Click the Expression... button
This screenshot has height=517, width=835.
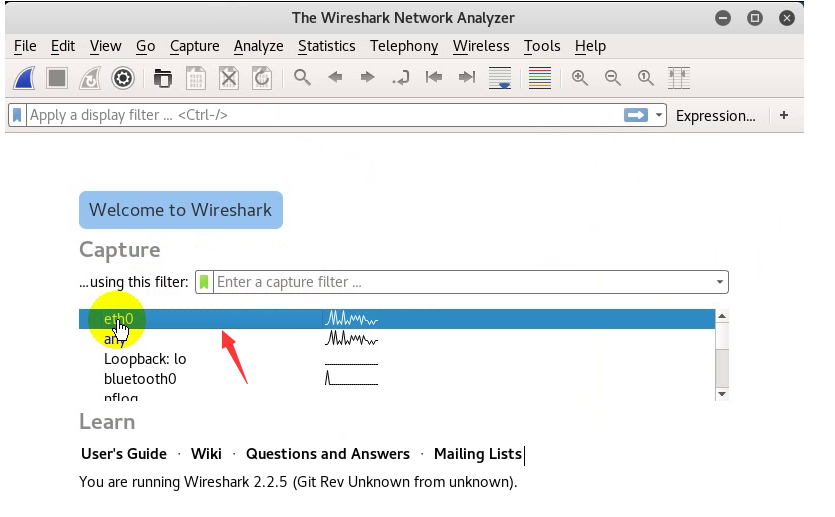pyautogui.click(x=715, y=116)
